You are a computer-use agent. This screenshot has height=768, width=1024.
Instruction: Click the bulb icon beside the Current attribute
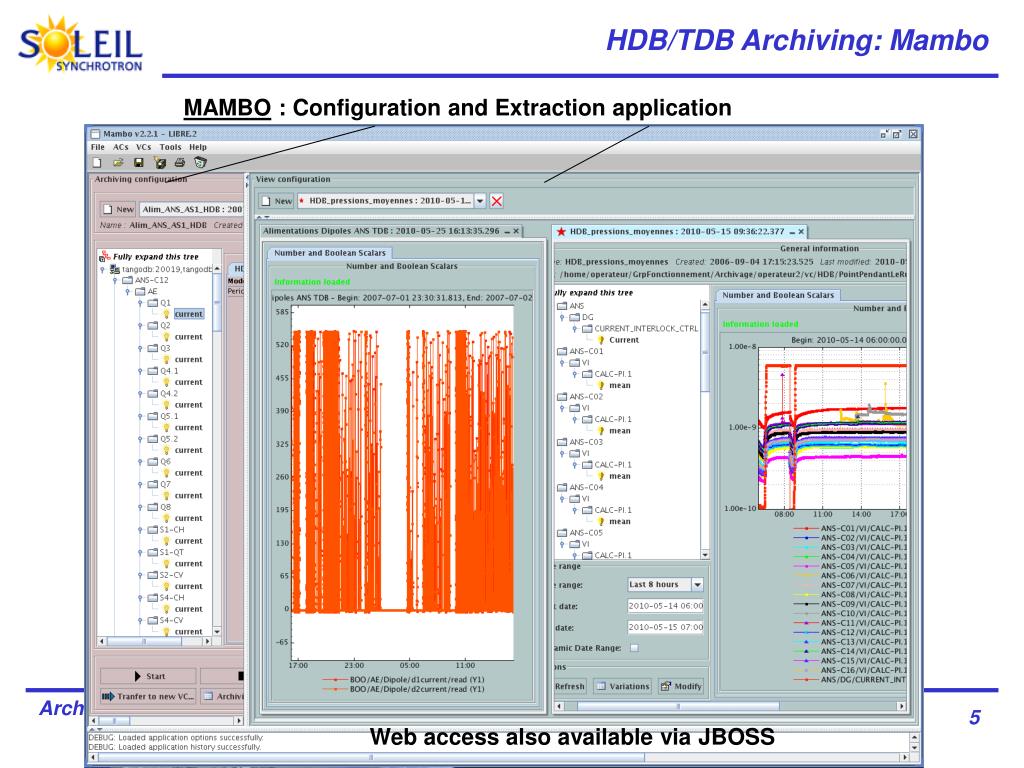pos(601,340)
